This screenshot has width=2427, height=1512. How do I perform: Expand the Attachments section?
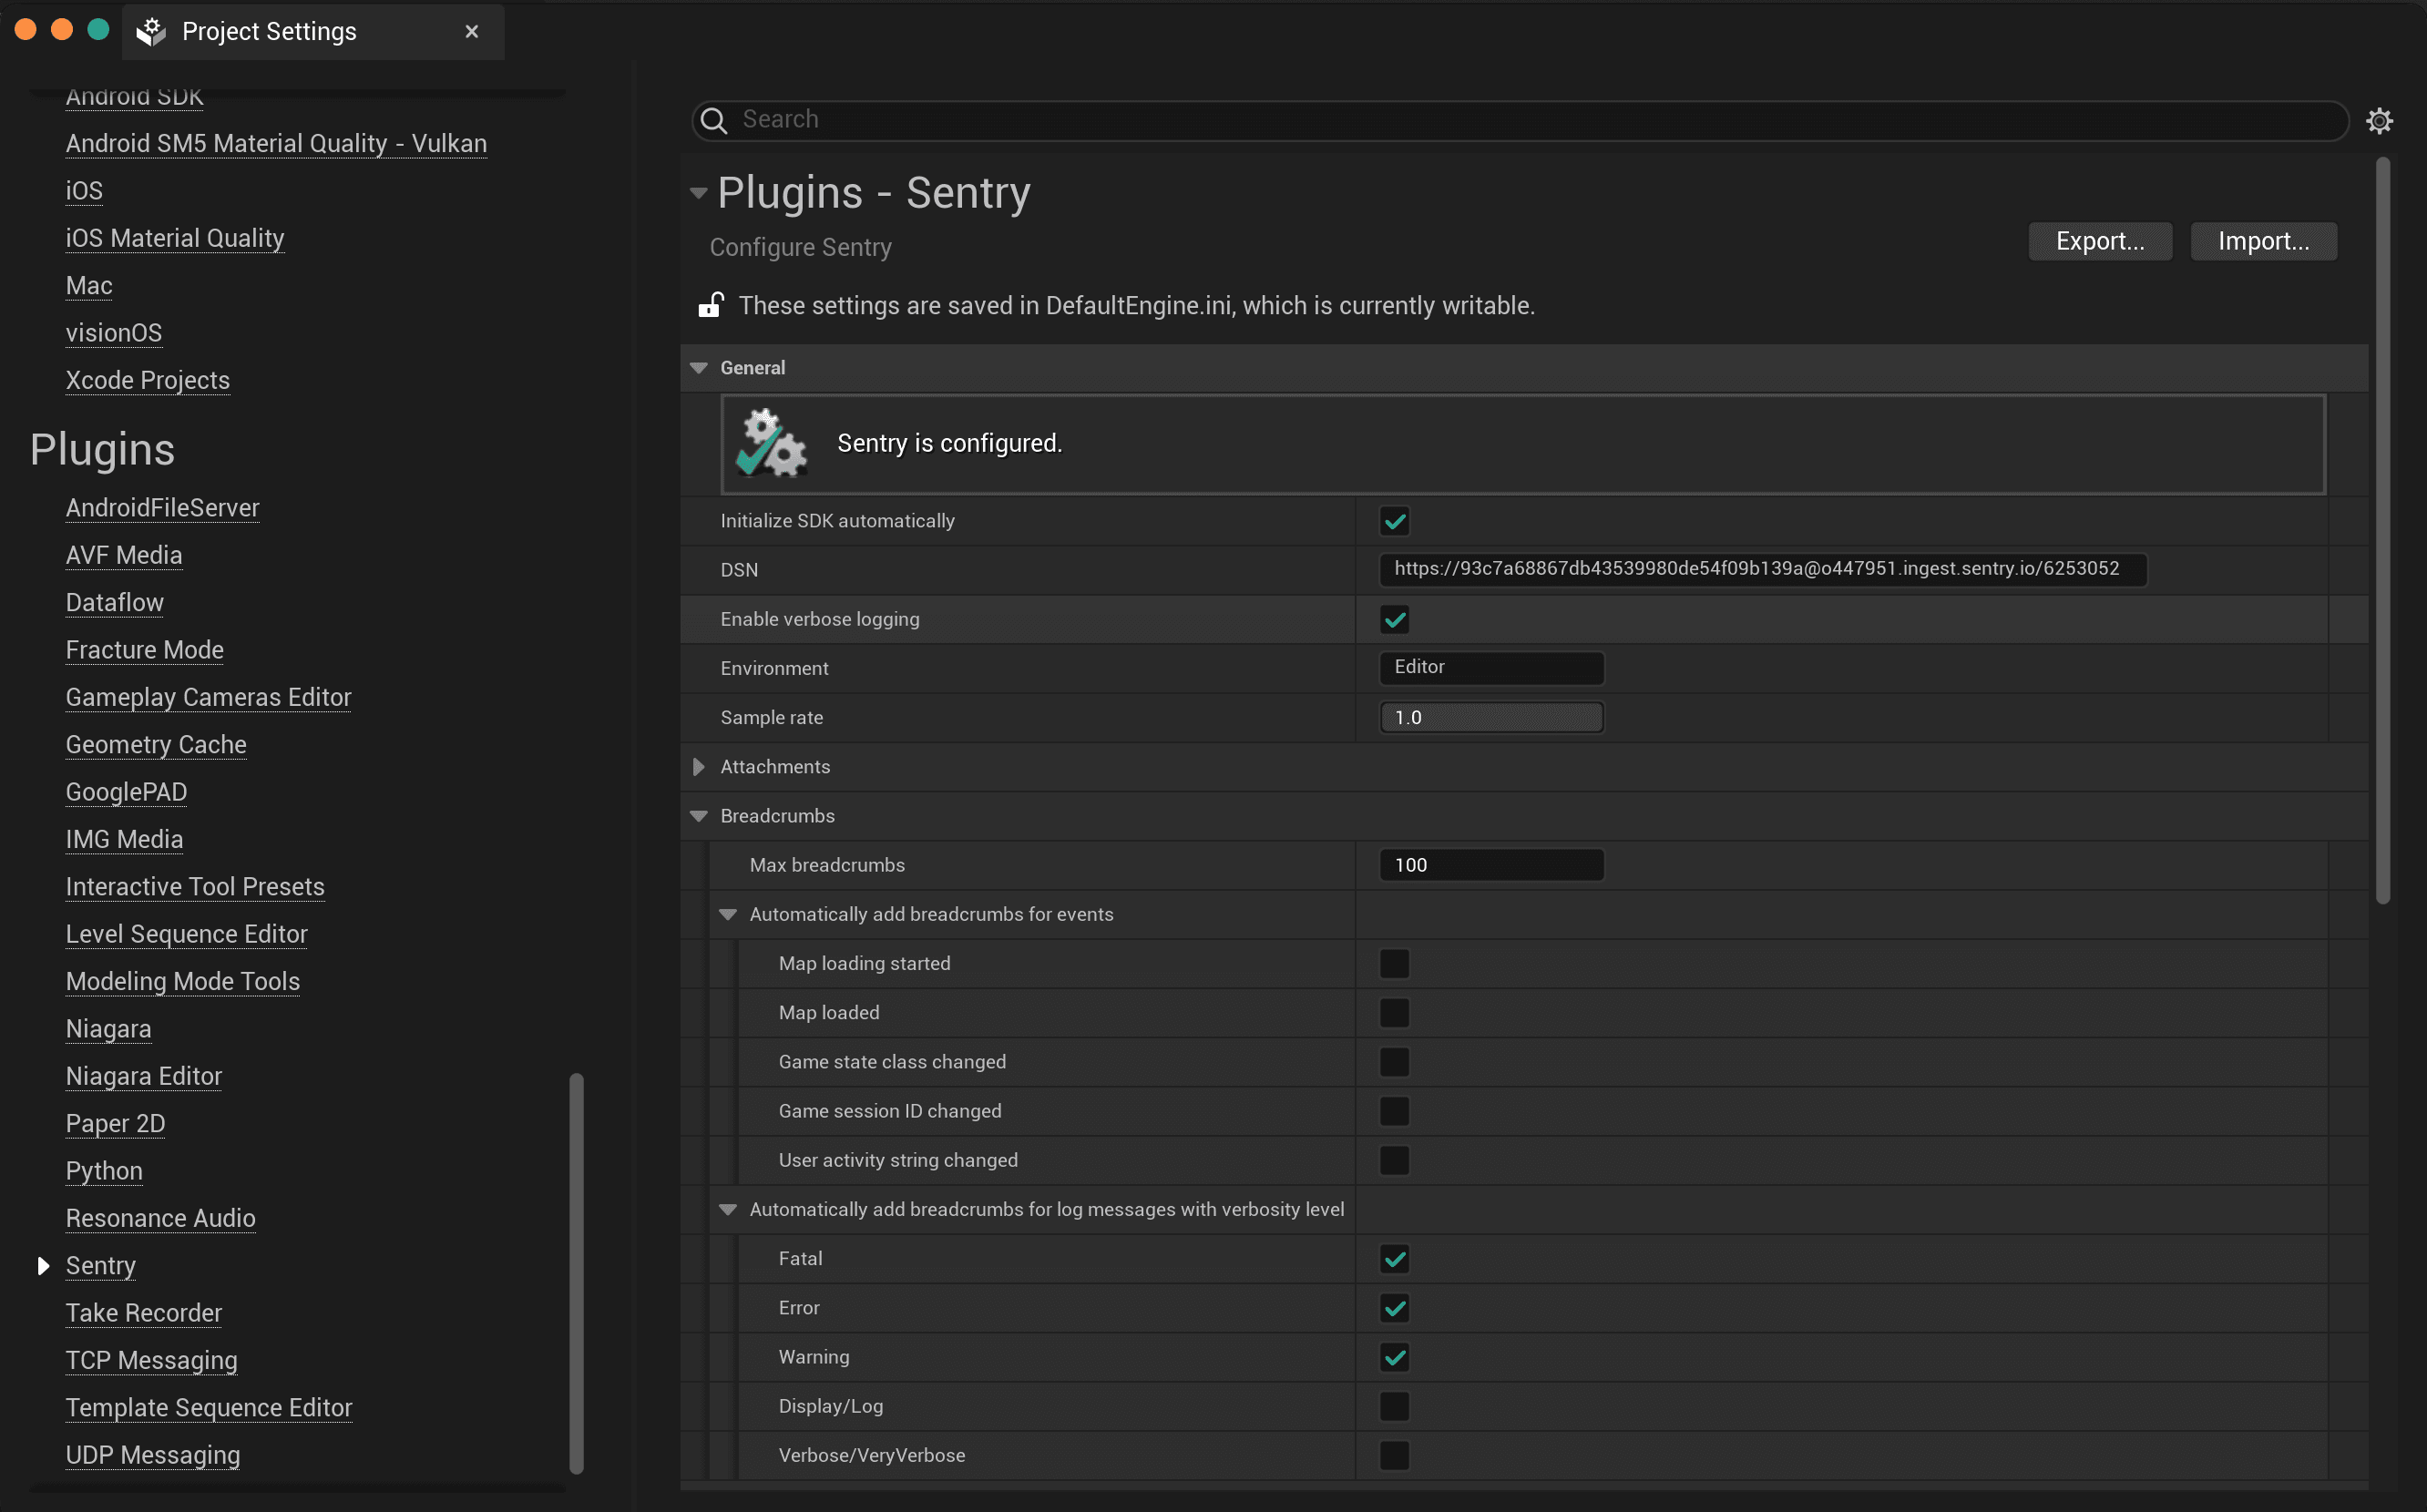pos(698,767)
